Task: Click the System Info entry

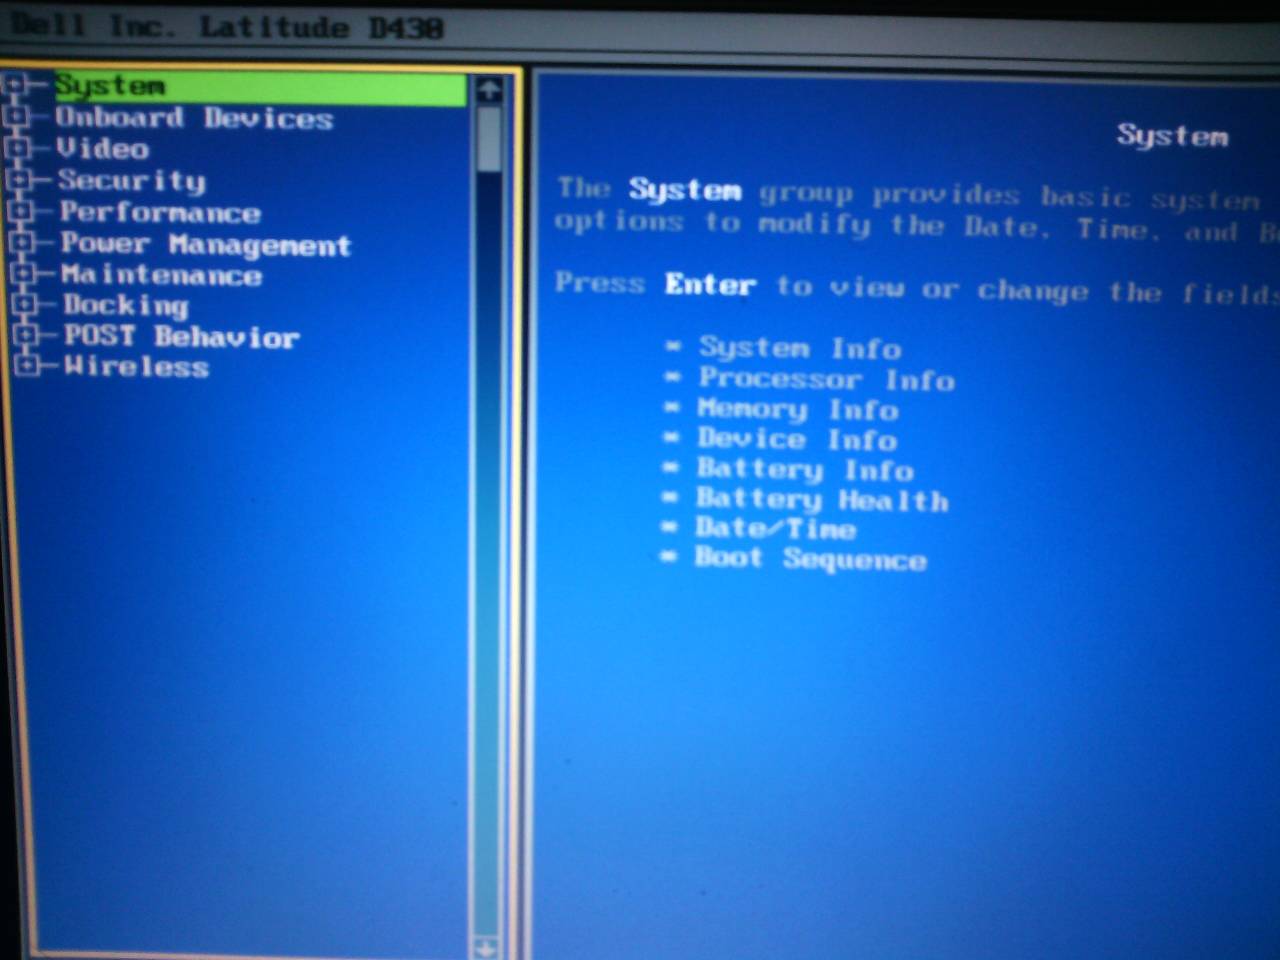Action: coord(800,348)
